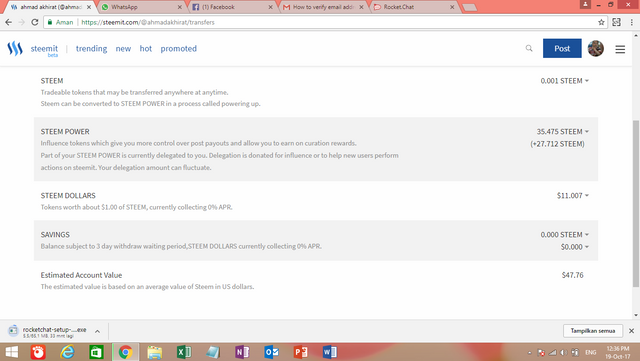The width and height of the screenshot is (640, 361).
Task: Click the blue Post button
Action: [562, 48]
